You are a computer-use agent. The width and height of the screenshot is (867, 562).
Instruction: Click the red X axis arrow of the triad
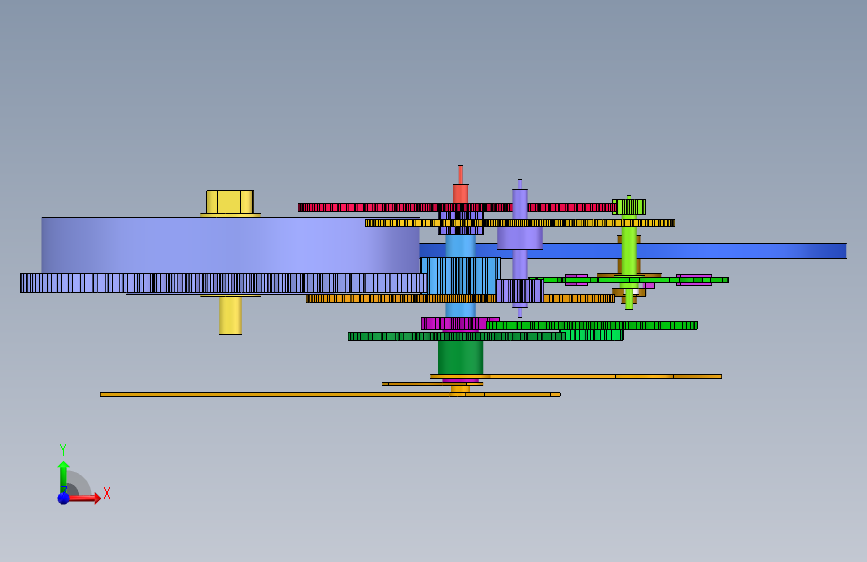[x=85, y=498]
